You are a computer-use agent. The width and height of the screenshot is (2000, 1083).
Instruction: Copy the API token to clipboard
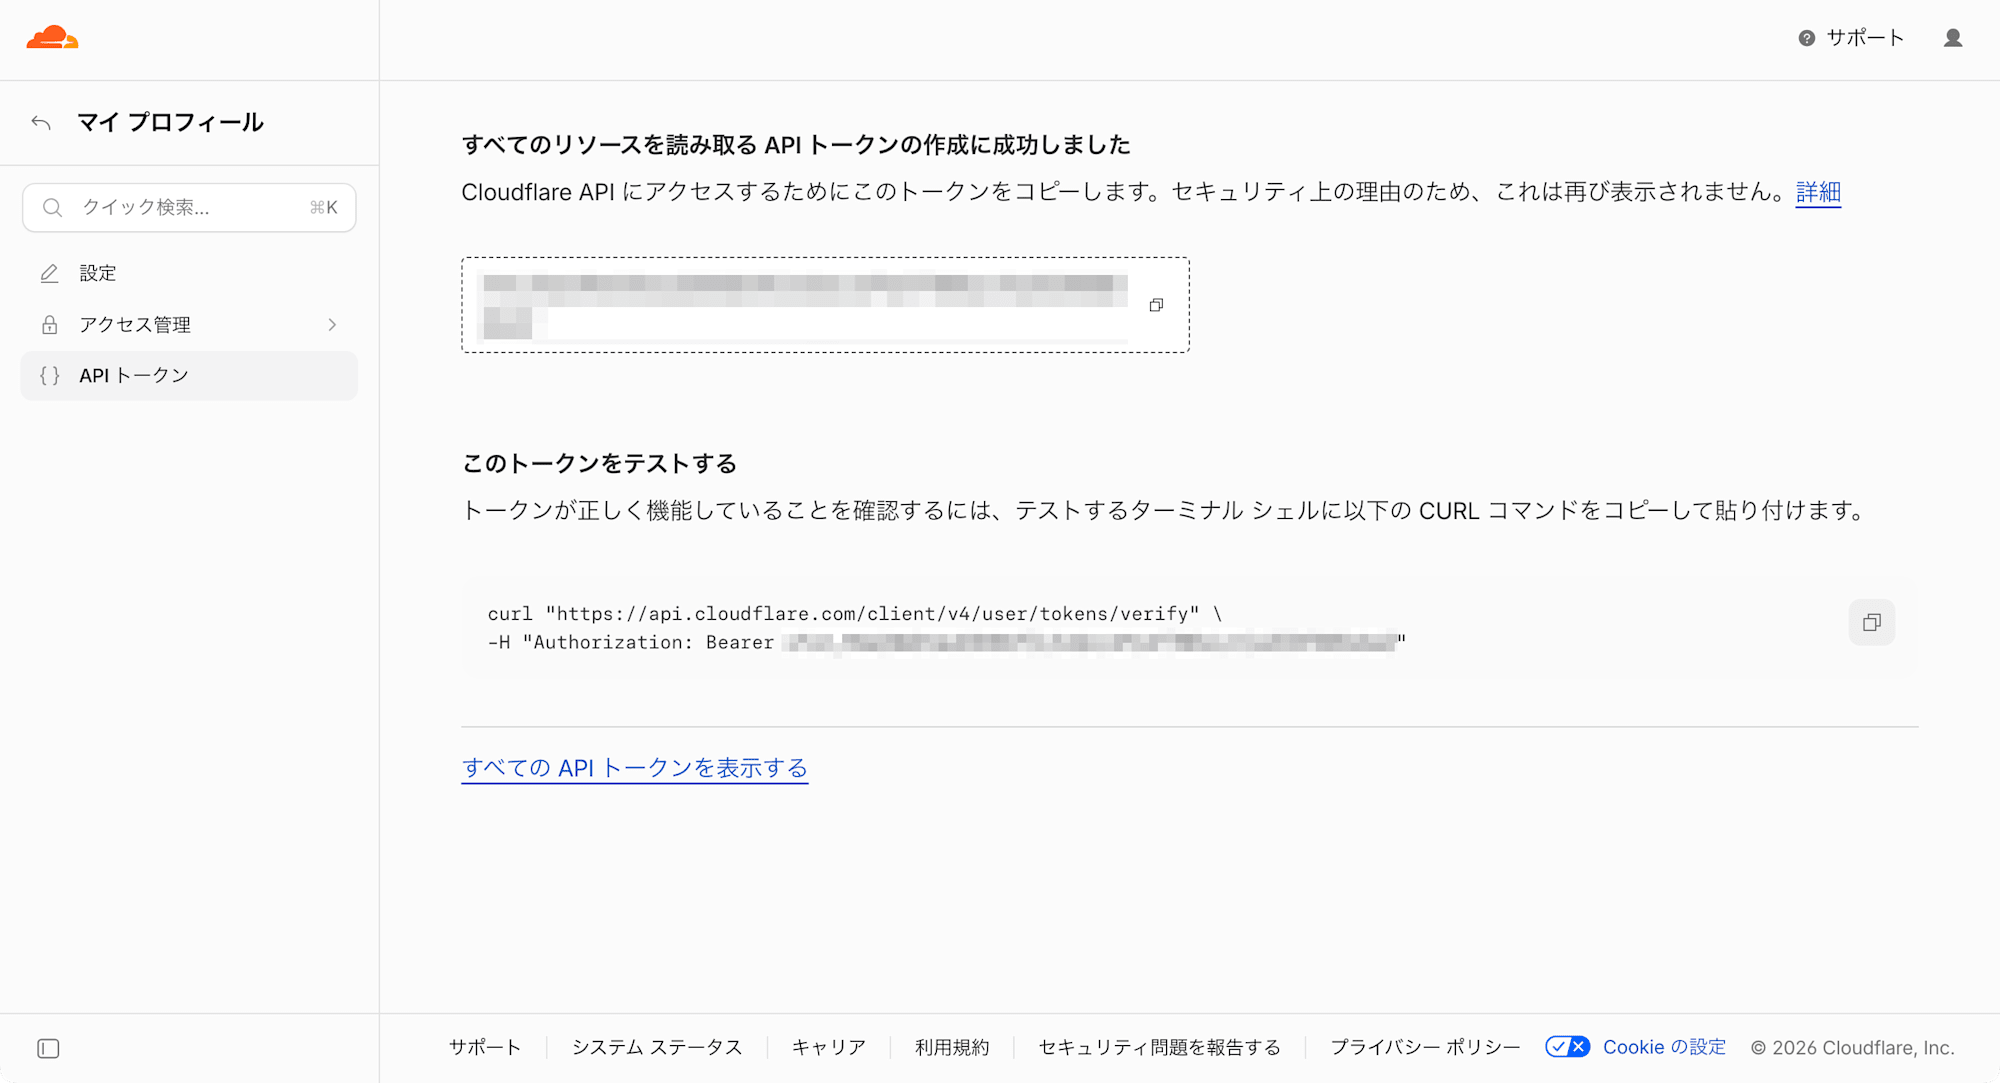(x=1156, y=305)
